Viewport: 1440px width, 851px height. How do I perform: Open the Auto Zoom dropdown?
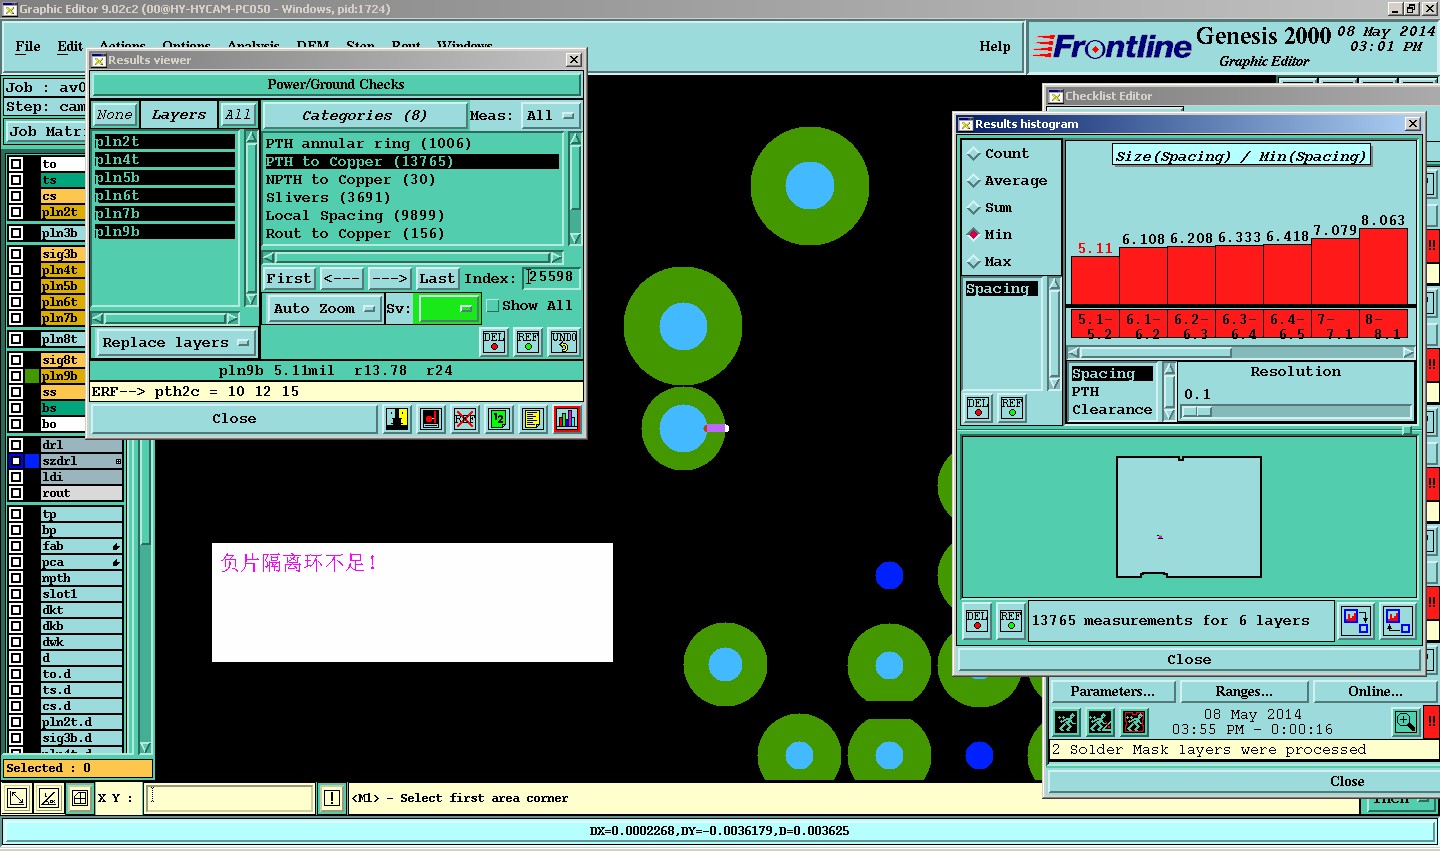pos(324,309)
